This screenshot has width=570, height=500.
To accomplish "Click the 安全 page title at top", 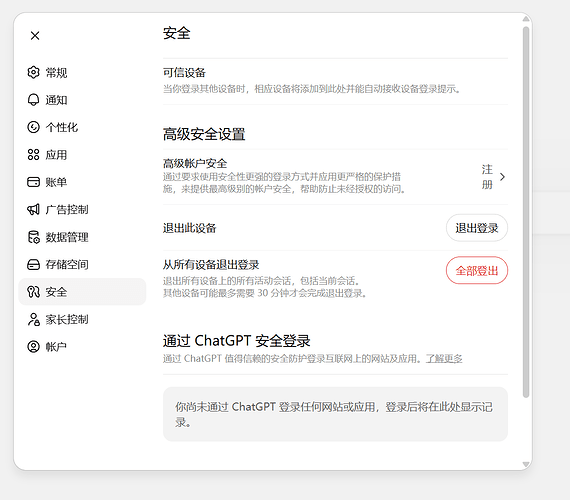I will [x=177, y=33].
